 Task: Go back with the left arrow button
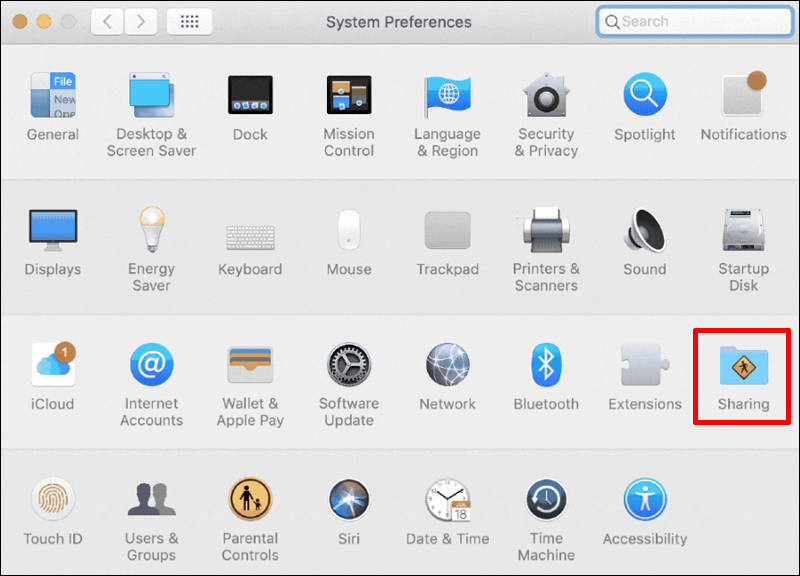(107, 21)
